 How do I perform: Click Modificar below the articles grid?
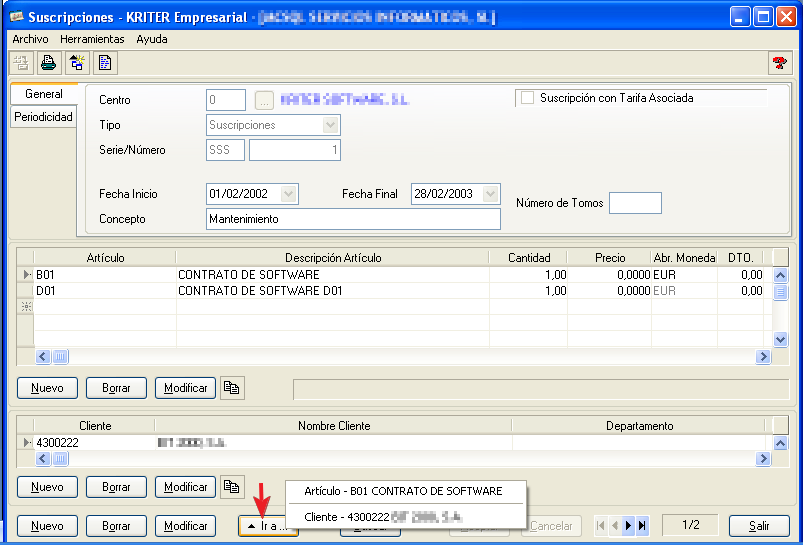click(x=185, y=388)
